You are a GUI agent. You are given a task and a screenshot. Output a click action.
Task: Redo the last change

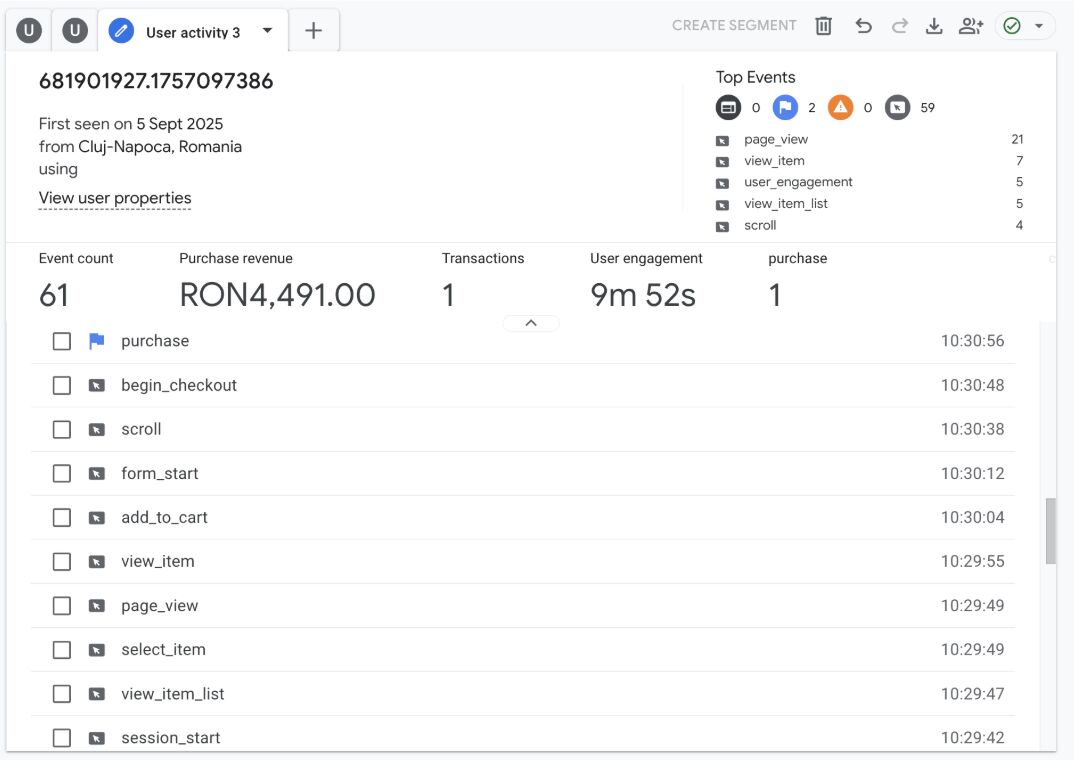(x=899, y=26)
